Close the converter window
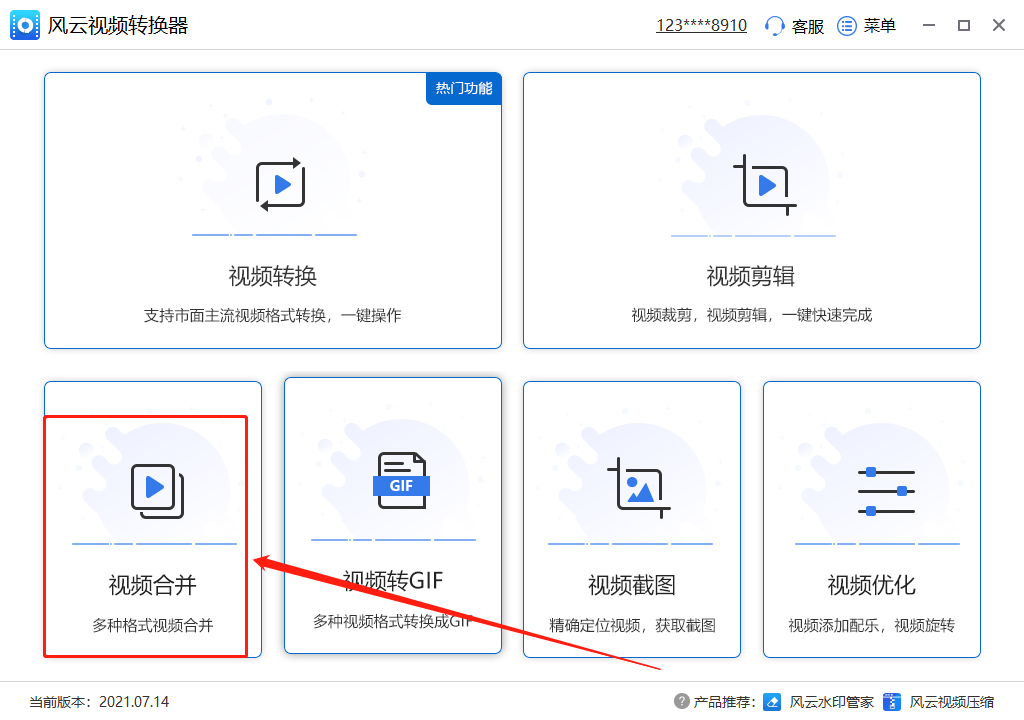Viewport: 1024px width, 720px height. [x=999, y=25]
